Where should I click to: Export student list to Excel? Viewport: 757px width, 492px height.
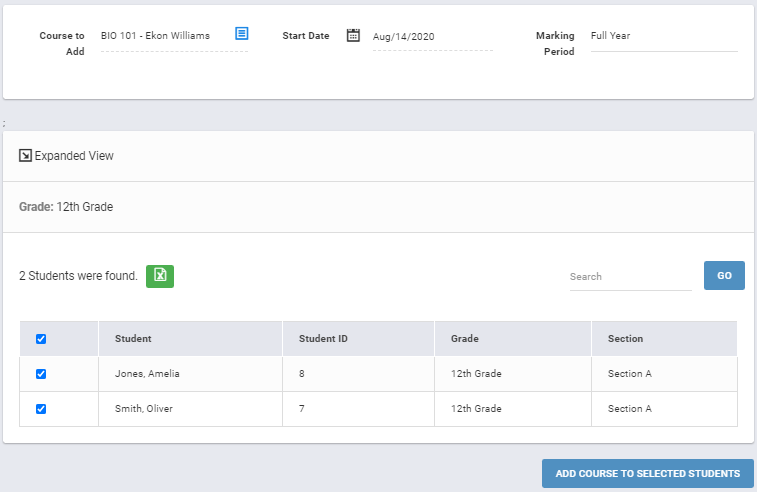pos(160,276)
